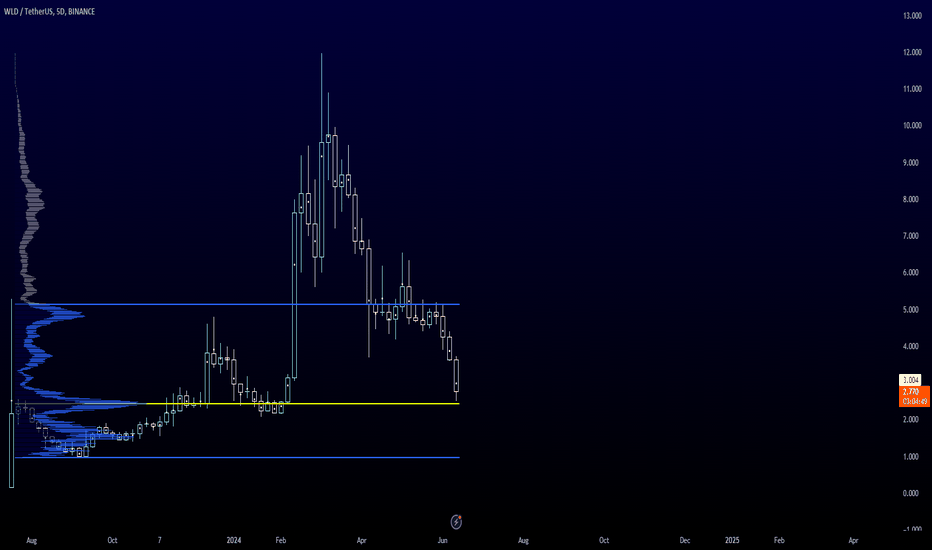This screenshot has width=932, height=550.
Task: Click the WLD / TetherUS symbol title
Action: click(49, 11)
